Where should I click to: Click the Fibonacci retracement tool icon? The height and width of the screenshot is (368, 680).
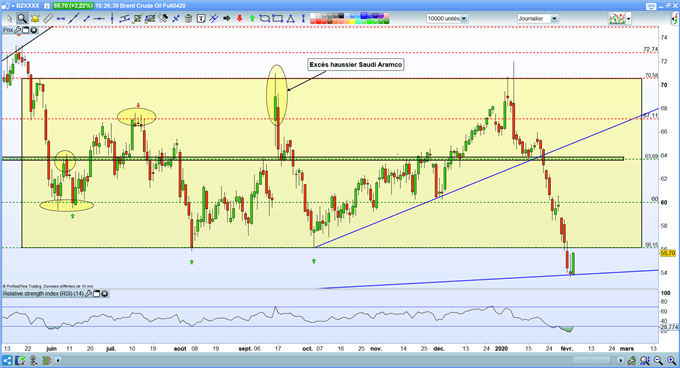point(137,18)
